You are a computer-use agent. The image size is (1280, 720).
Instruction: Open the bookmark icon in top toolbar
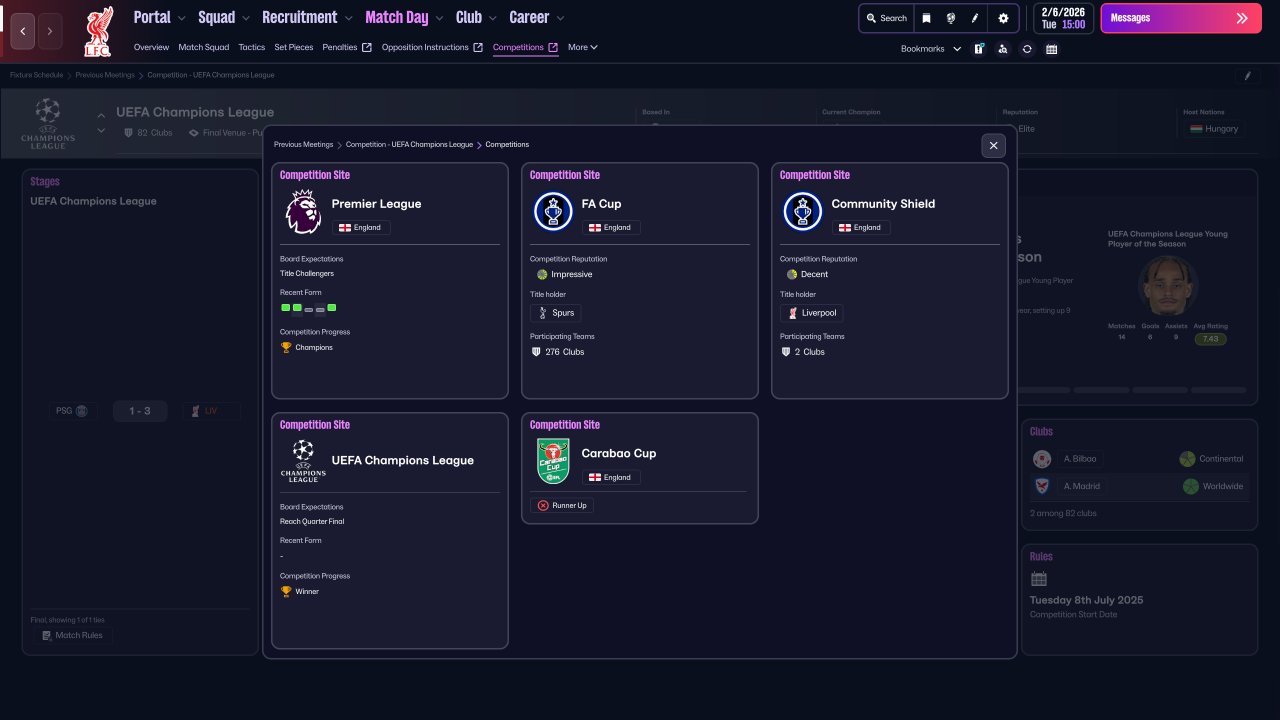point(926,18)
